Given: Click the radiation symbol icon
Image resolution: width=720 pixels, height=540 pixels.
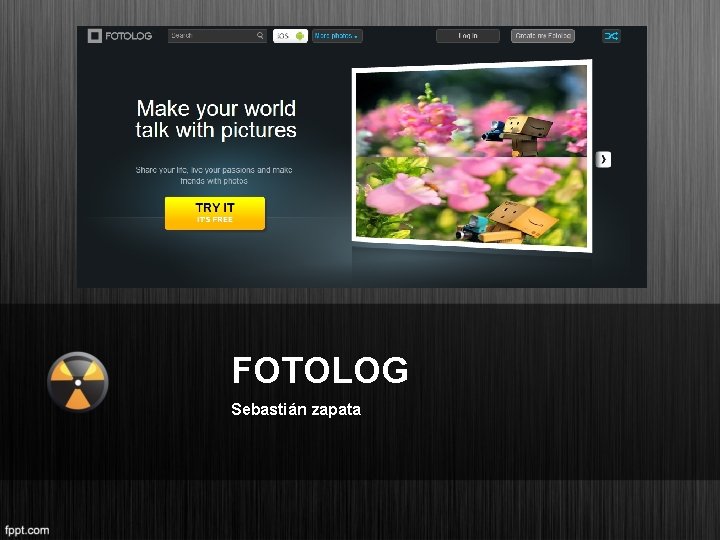Looking at the screenshot, I should pyautogui.click(x=78, y=382).
